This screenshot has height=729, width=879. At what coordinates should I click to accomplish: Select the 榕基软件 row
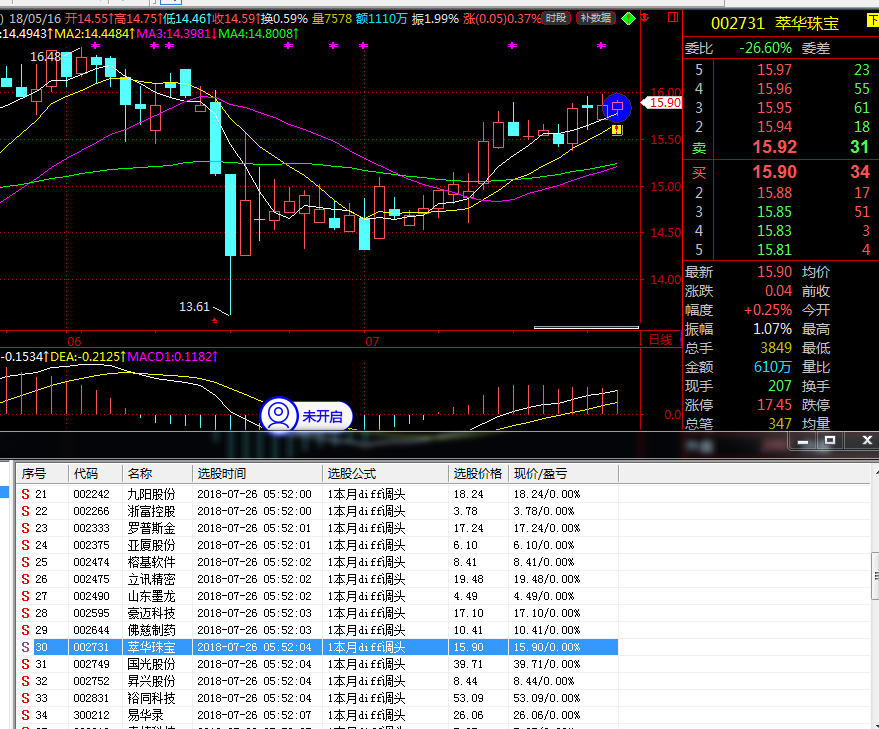[x=317, y=562]
